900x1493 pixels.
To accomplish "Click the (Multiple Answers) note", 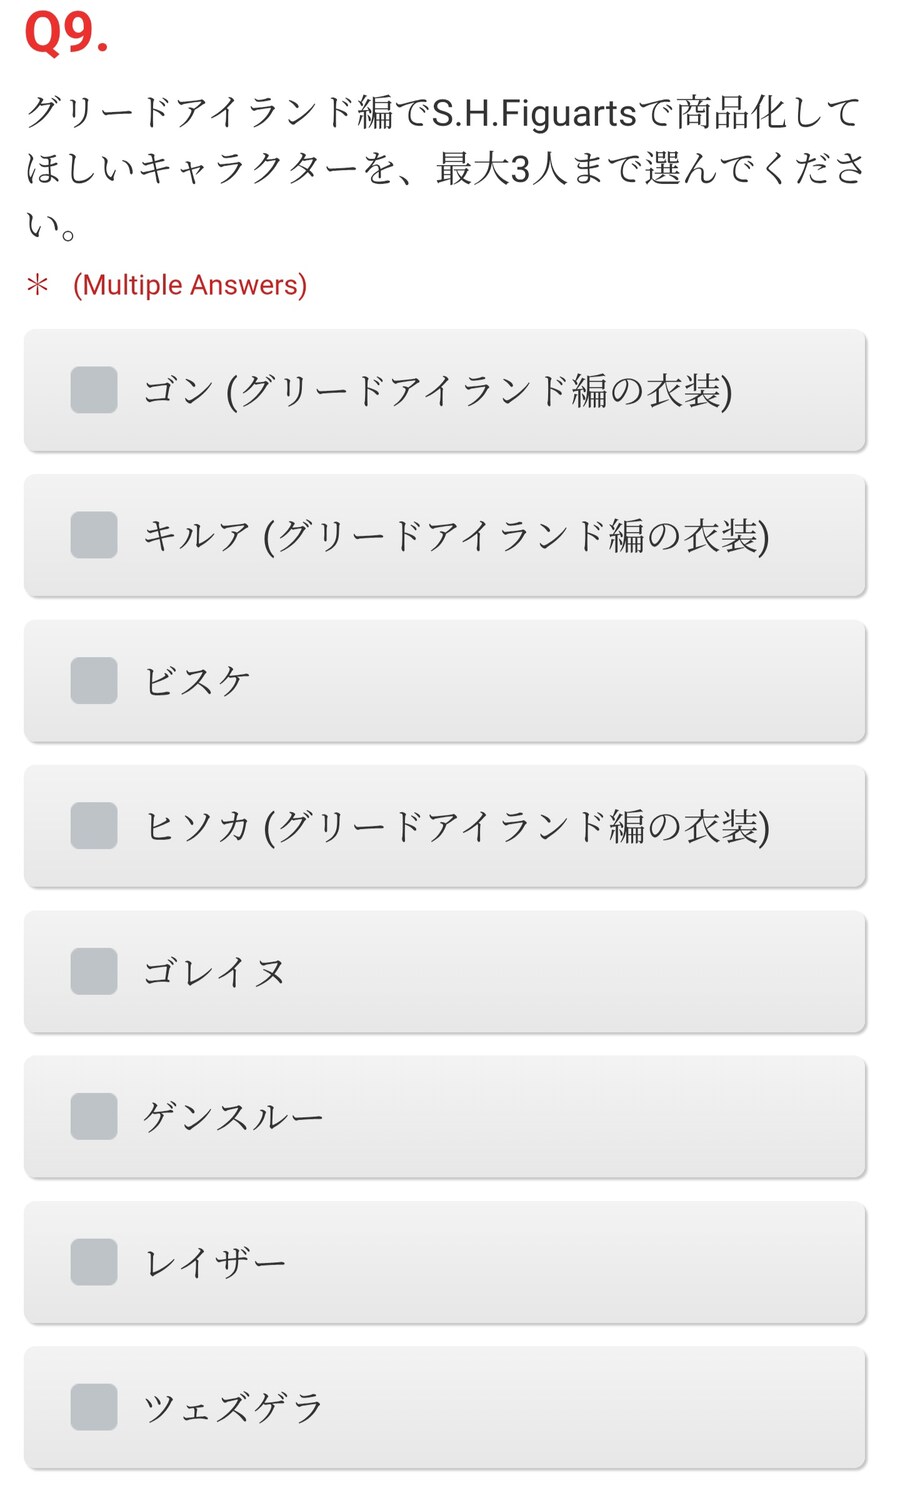I will pos(190,285).
